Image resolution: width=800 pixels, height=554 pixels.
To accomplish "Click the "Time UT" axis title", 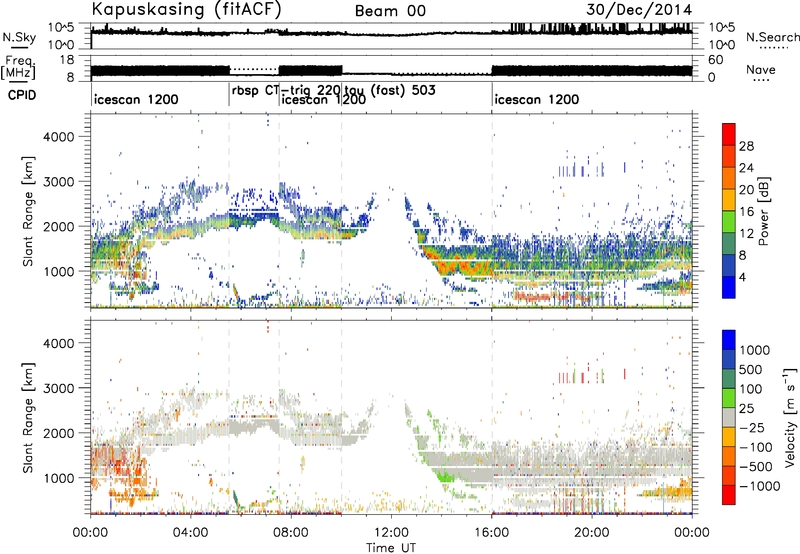I will (391, 548).
